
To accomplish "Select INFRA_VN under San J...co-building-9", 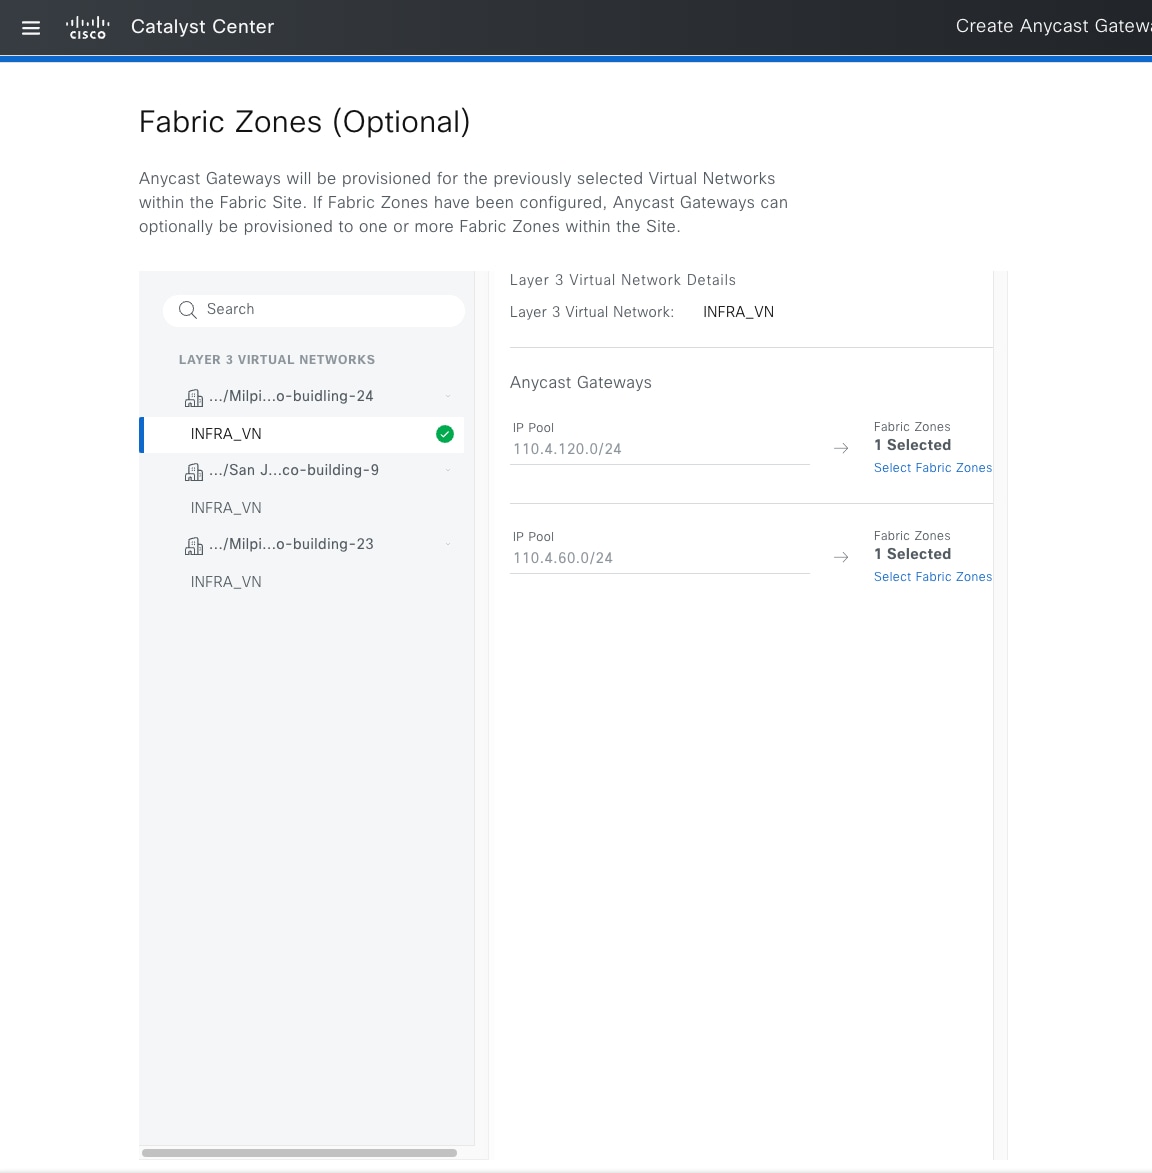I will [x=226, y=508].
